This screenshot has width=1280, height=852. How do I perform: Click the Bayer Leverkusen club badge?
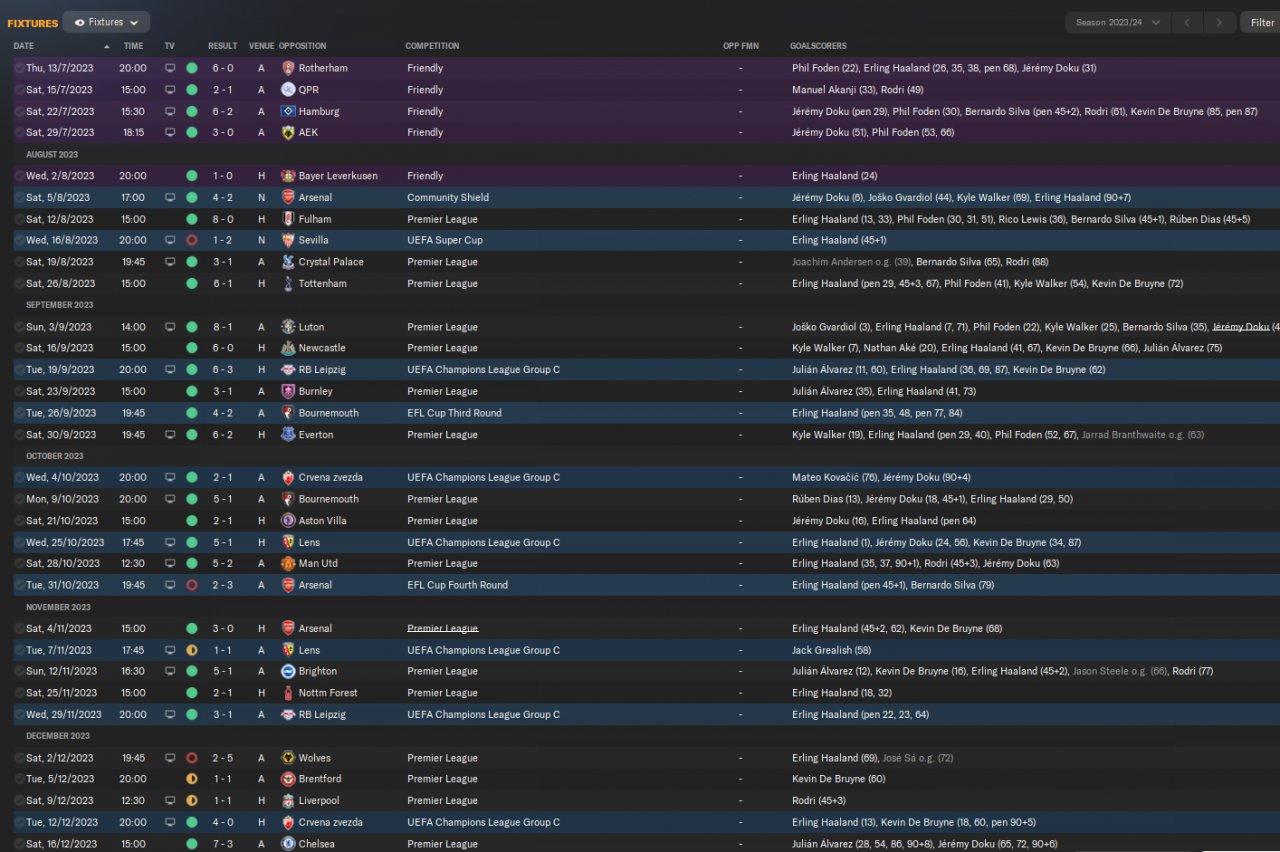[x=288, y=176]
